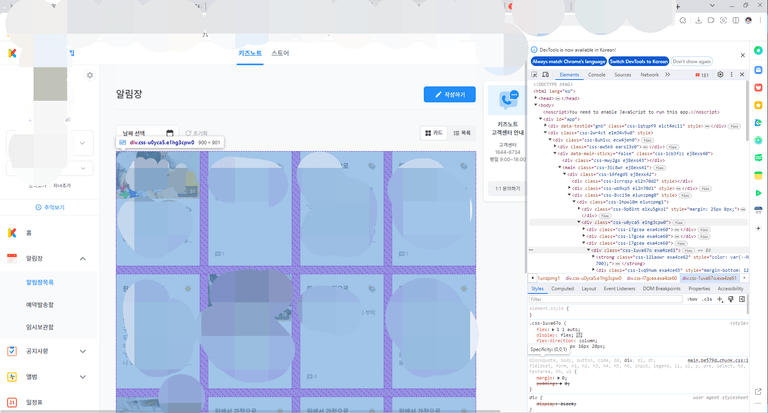Open DevTools settings gear
This screenshot has height=413, width=768.
point(720,74)
